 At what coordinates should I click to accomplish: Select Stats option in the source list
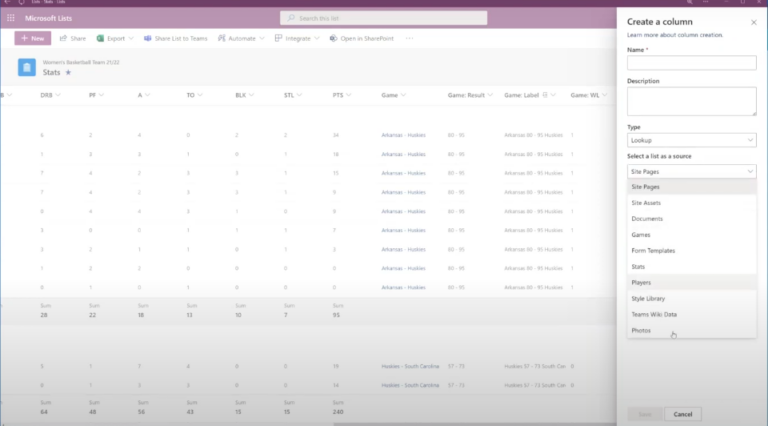tap(692, 266)
